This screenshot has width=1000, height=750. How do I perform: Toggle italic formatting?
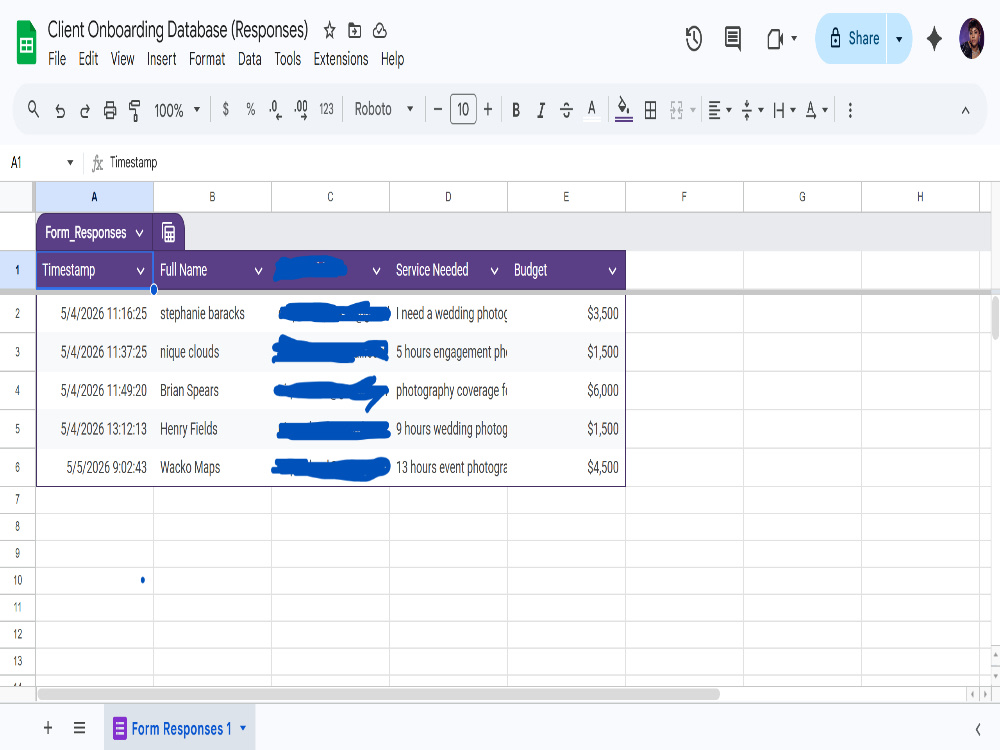[x=541, y=110]
